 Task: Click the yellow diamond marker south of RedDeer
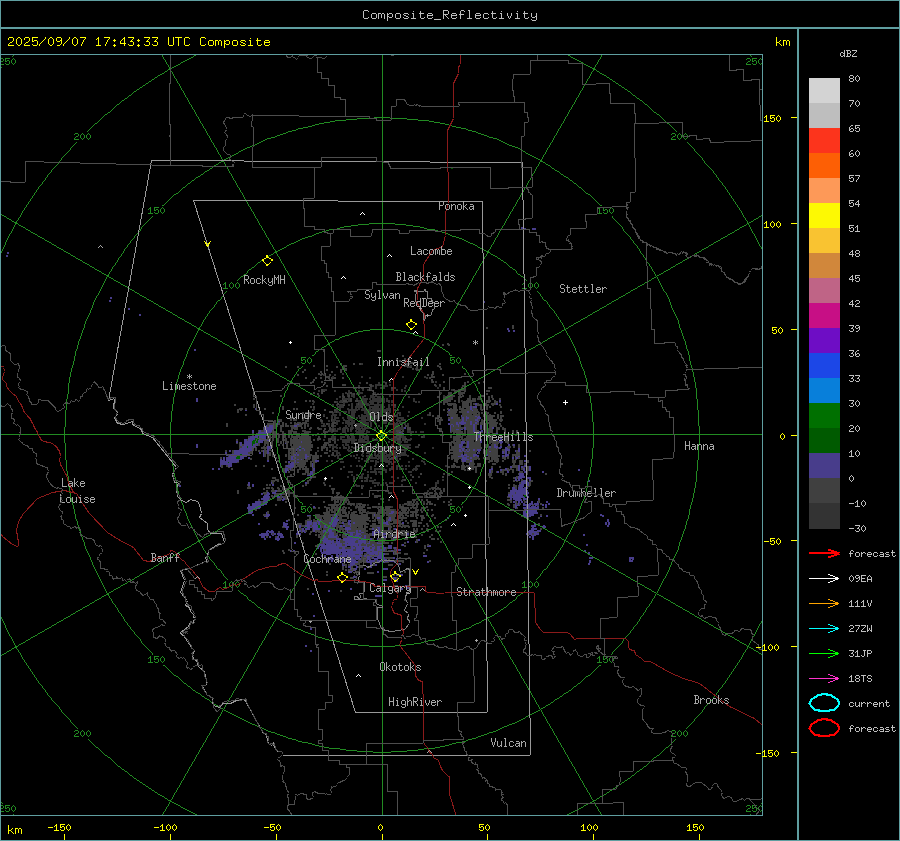pos(412,325)
